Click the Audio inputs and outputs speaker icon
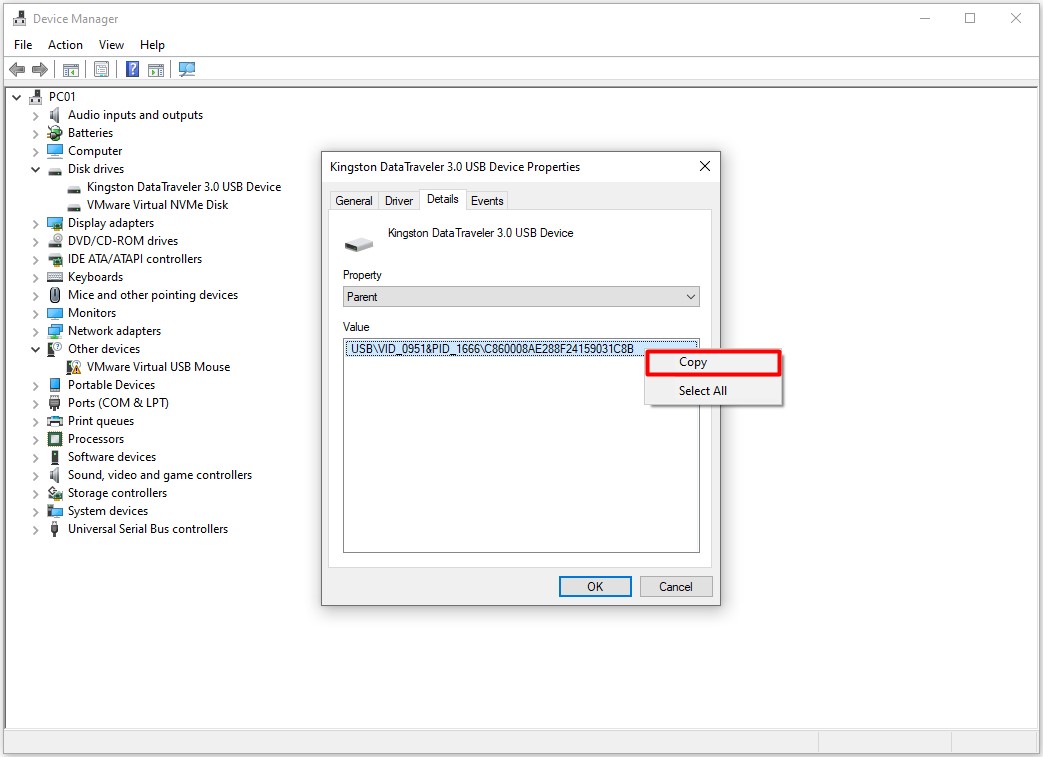1043x757 pixels. [55, 115]
